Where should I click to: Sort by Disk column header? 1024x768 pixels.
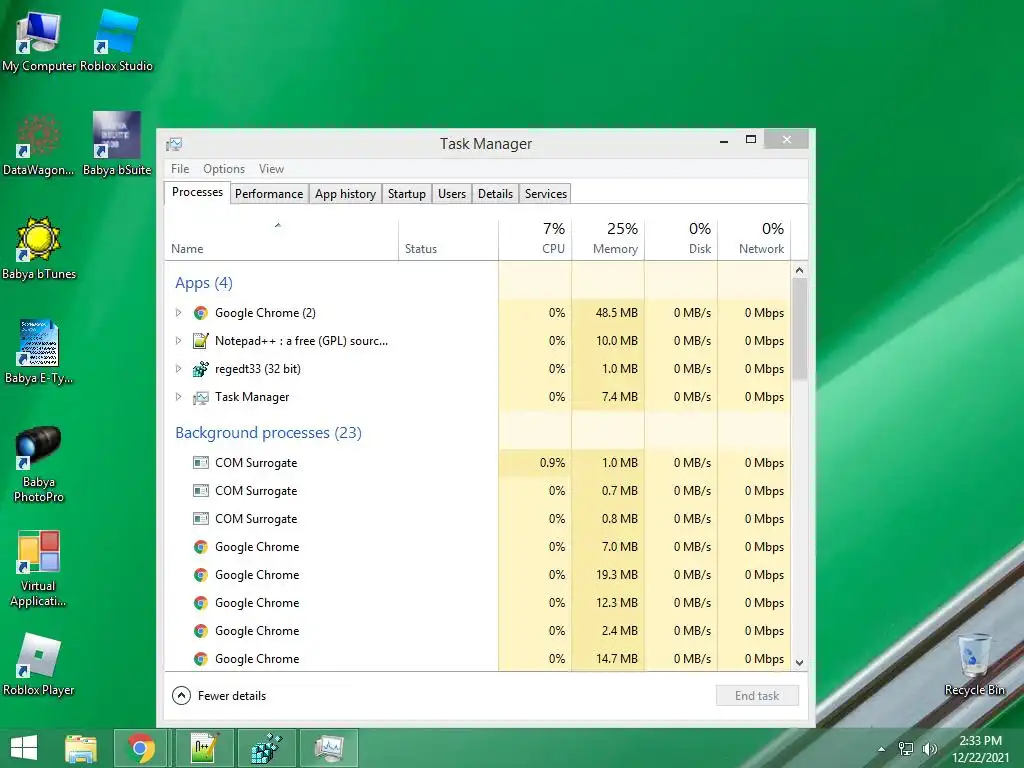point(681,240)
